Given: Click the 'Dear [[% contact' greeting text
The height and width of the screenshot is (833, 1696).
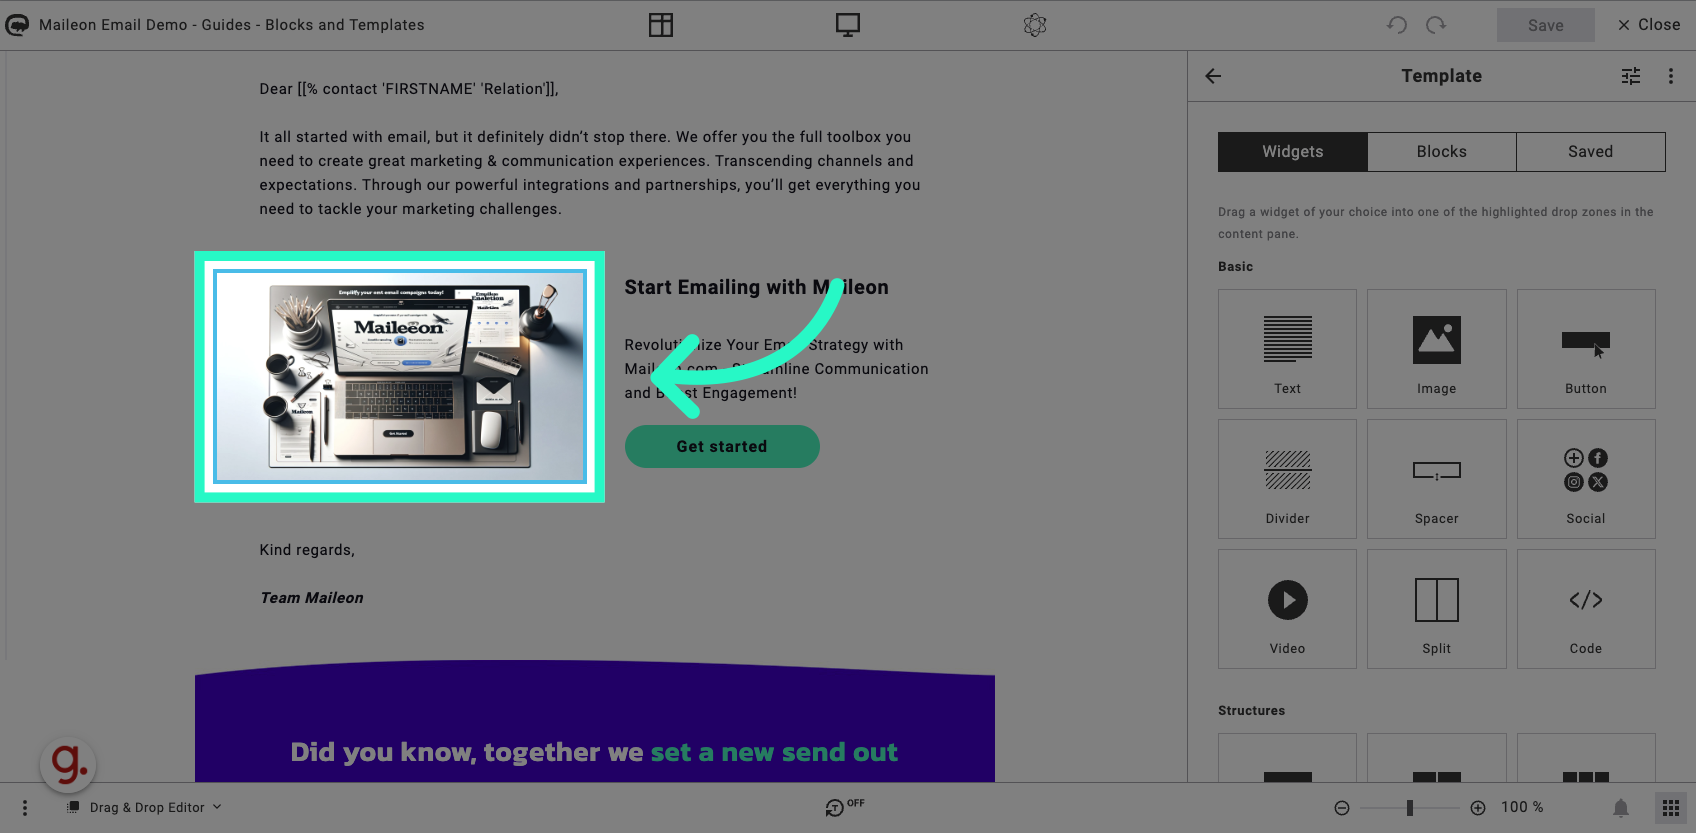Looking at the screenshot, I should click(409, 89).
